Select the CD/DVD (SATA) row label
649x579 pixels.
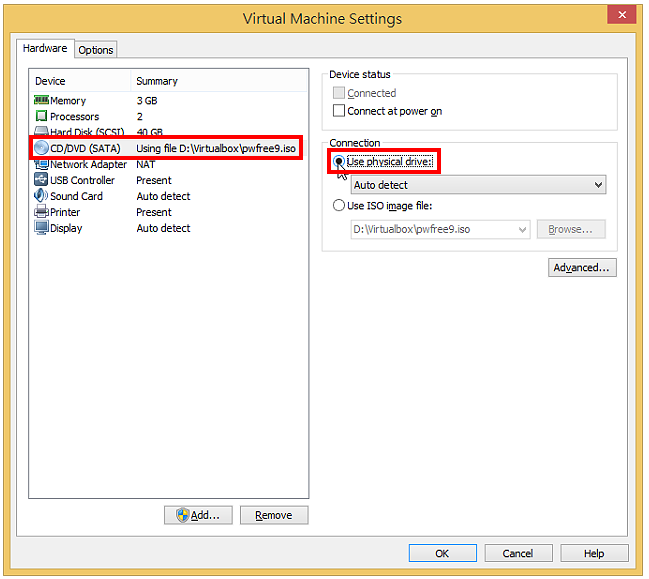coord(85,149)
